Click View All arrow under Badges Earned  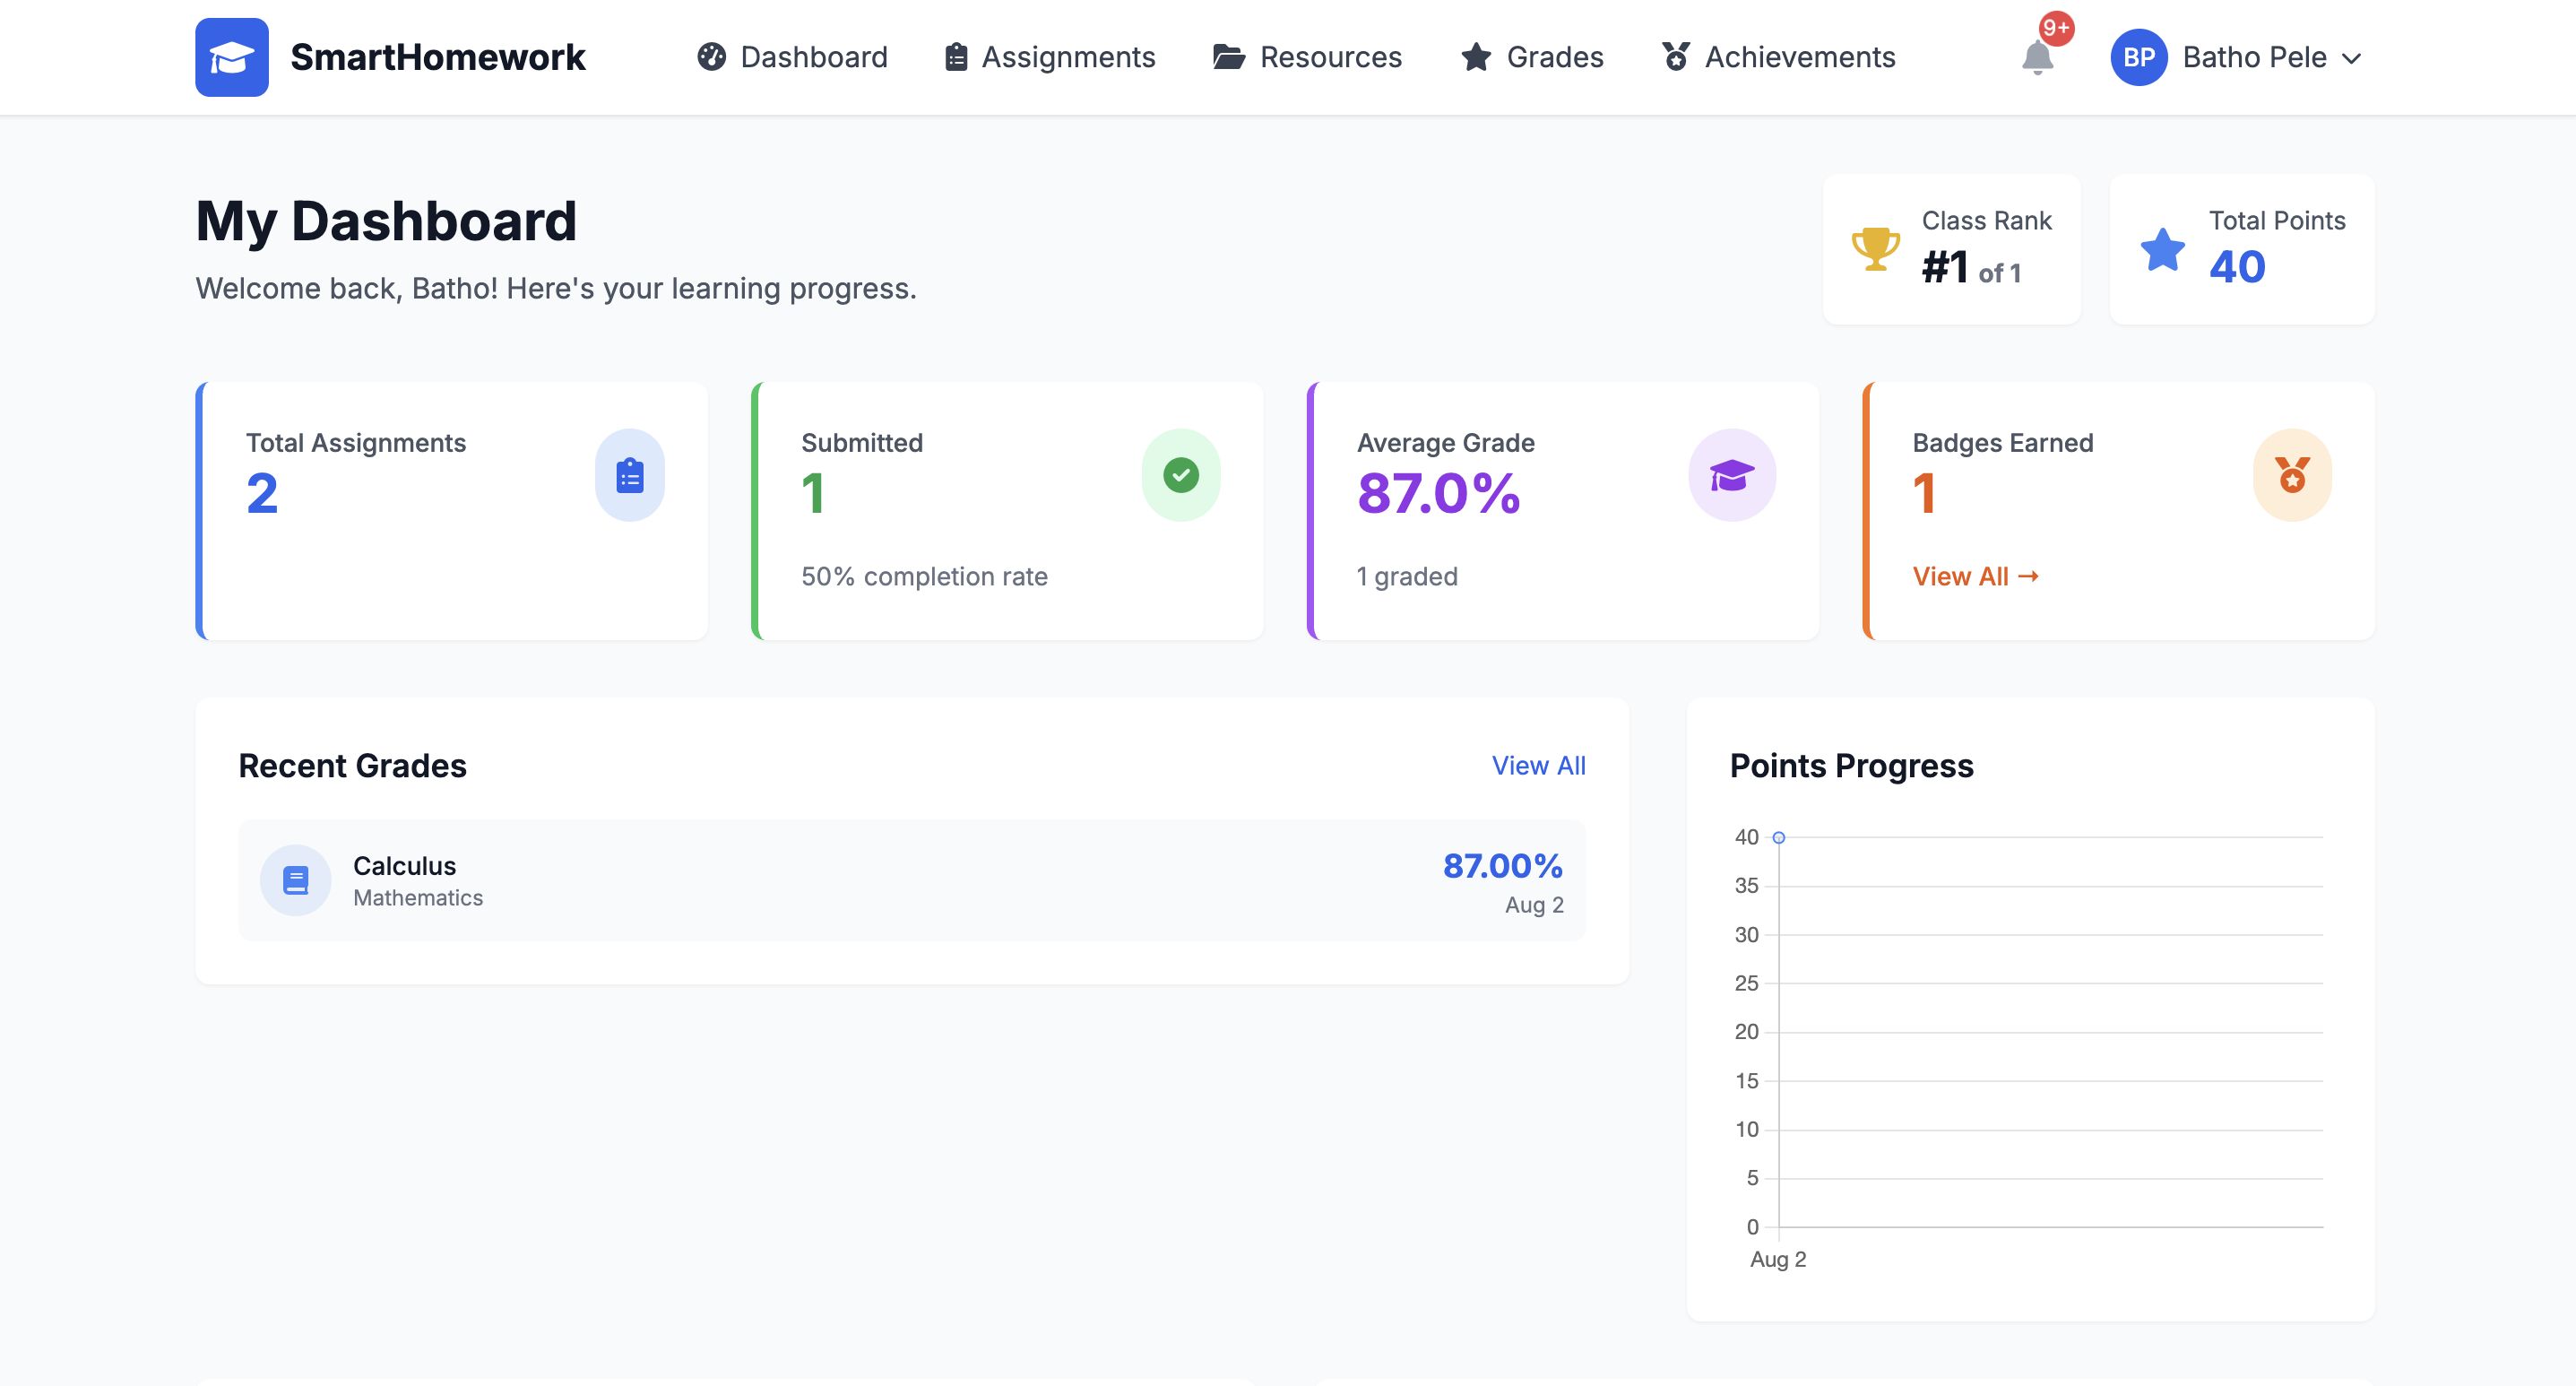coord(1975,576)
